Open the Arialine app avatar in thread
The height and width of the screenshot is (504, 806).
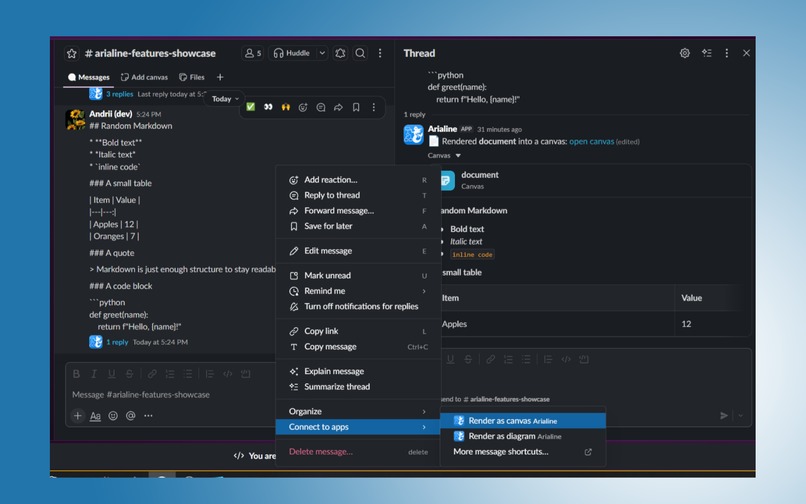(x=414, y=135)
